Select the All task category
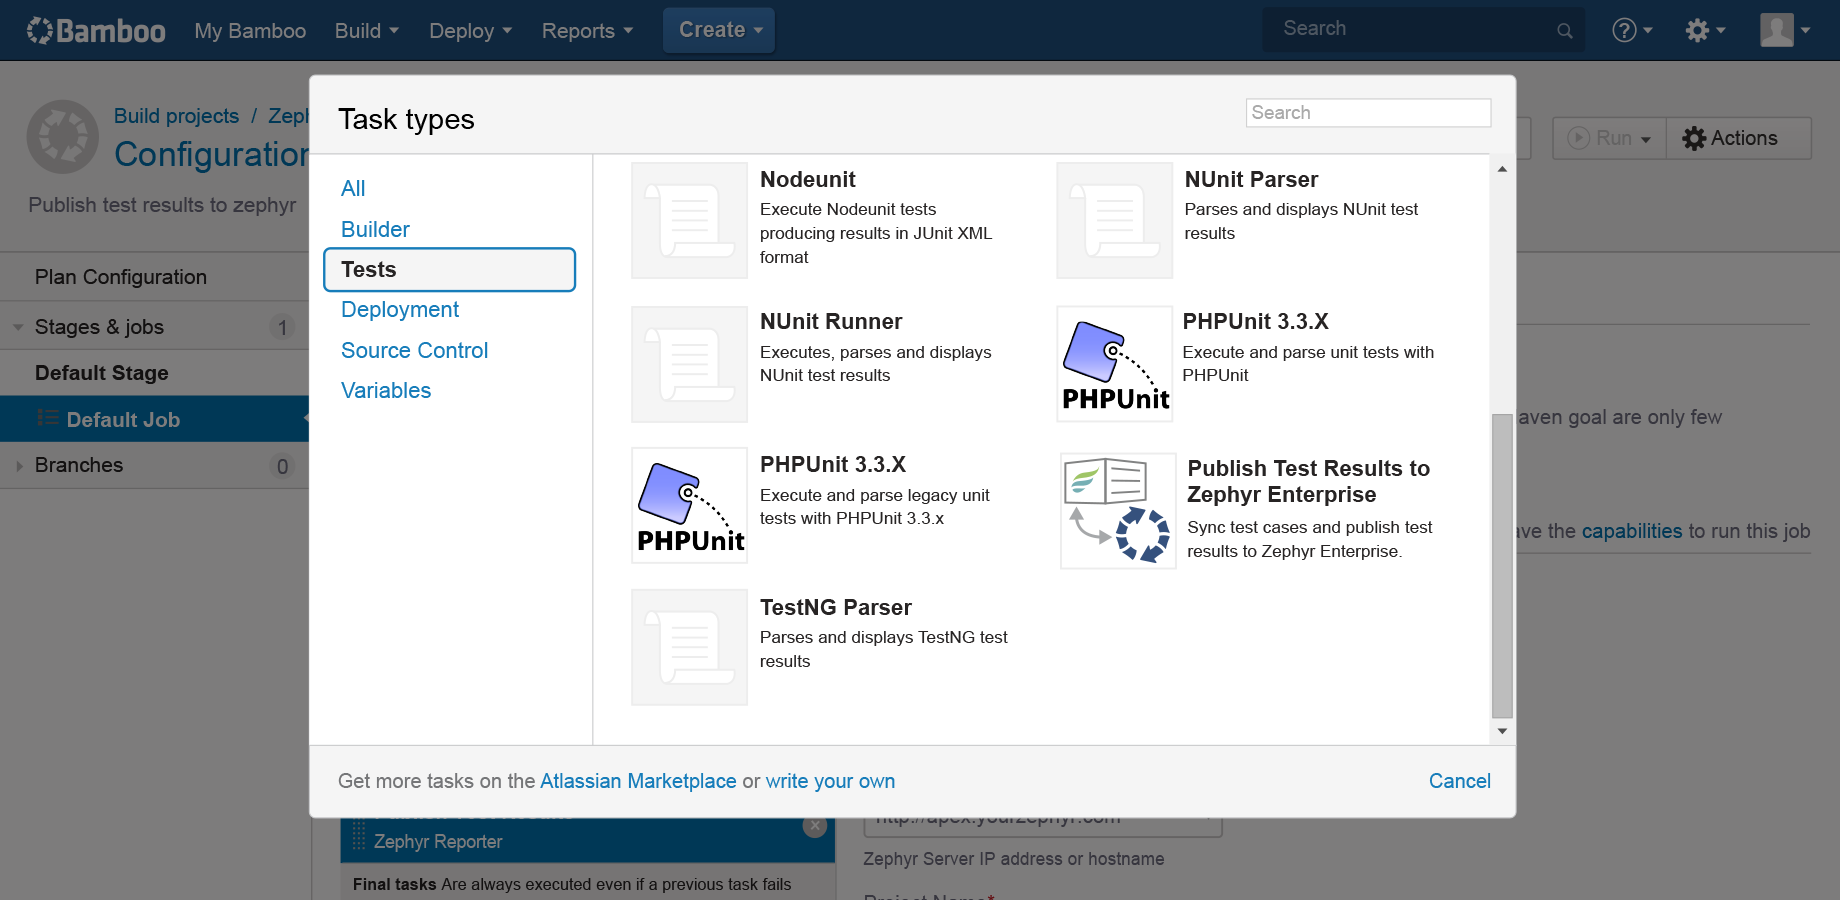 353,188
